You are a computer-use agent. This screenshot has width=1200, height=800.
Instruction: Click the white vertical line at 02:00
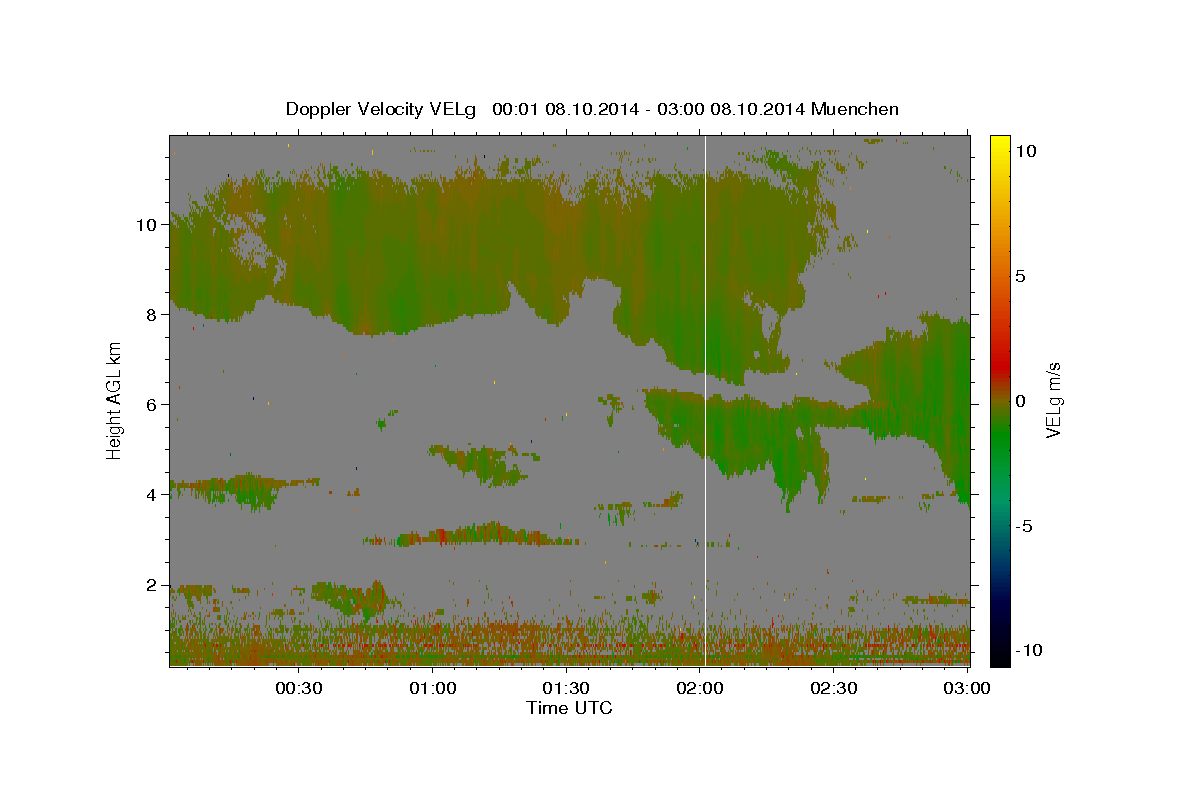(705, 400)
